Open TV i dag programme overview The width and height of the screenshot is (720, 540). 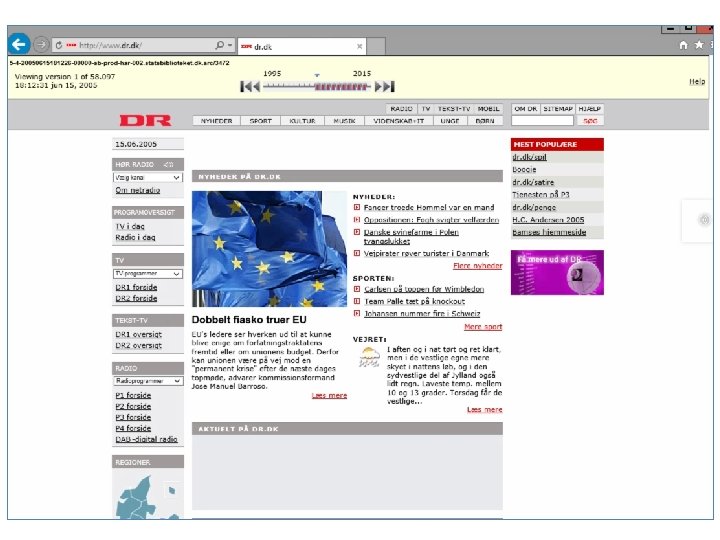coord(129,226)
